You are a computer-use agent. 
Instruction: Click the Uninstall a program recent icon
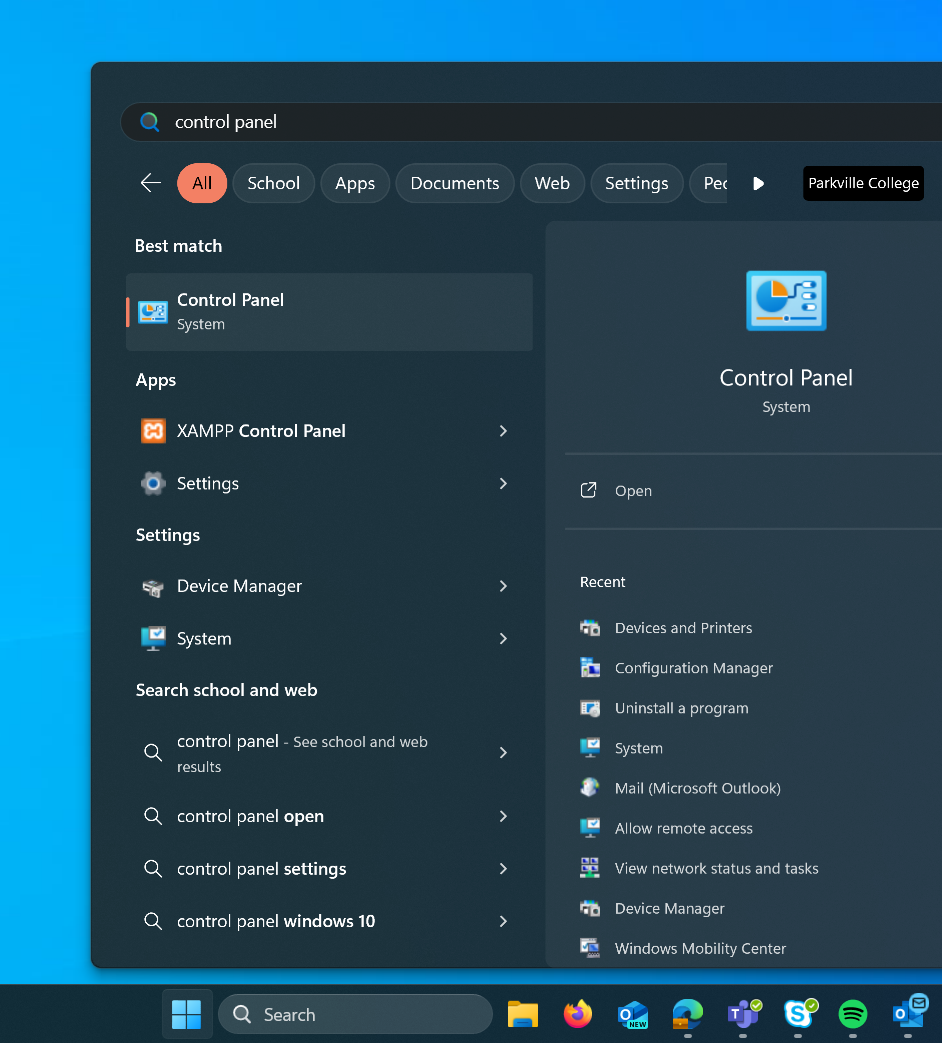tap(589, 708)
